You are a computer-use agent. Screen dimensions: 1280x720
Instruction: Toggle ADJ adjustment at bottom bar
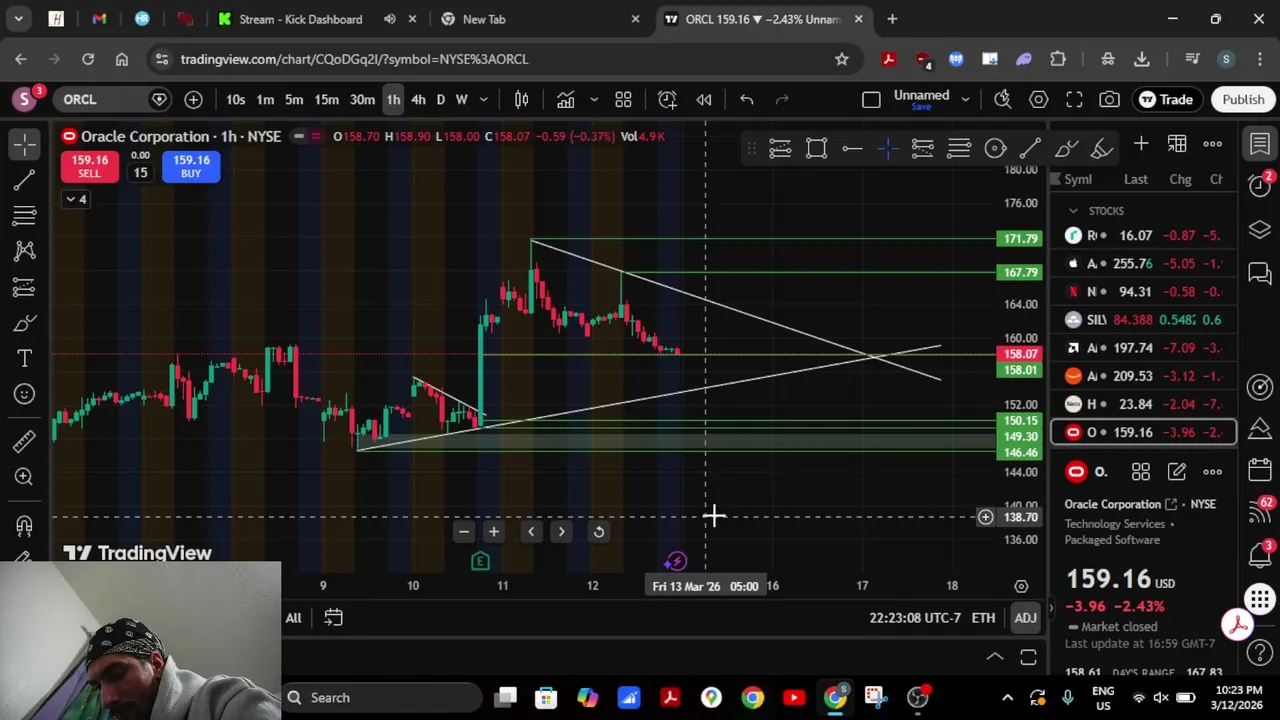click(x=1025, y=618)
